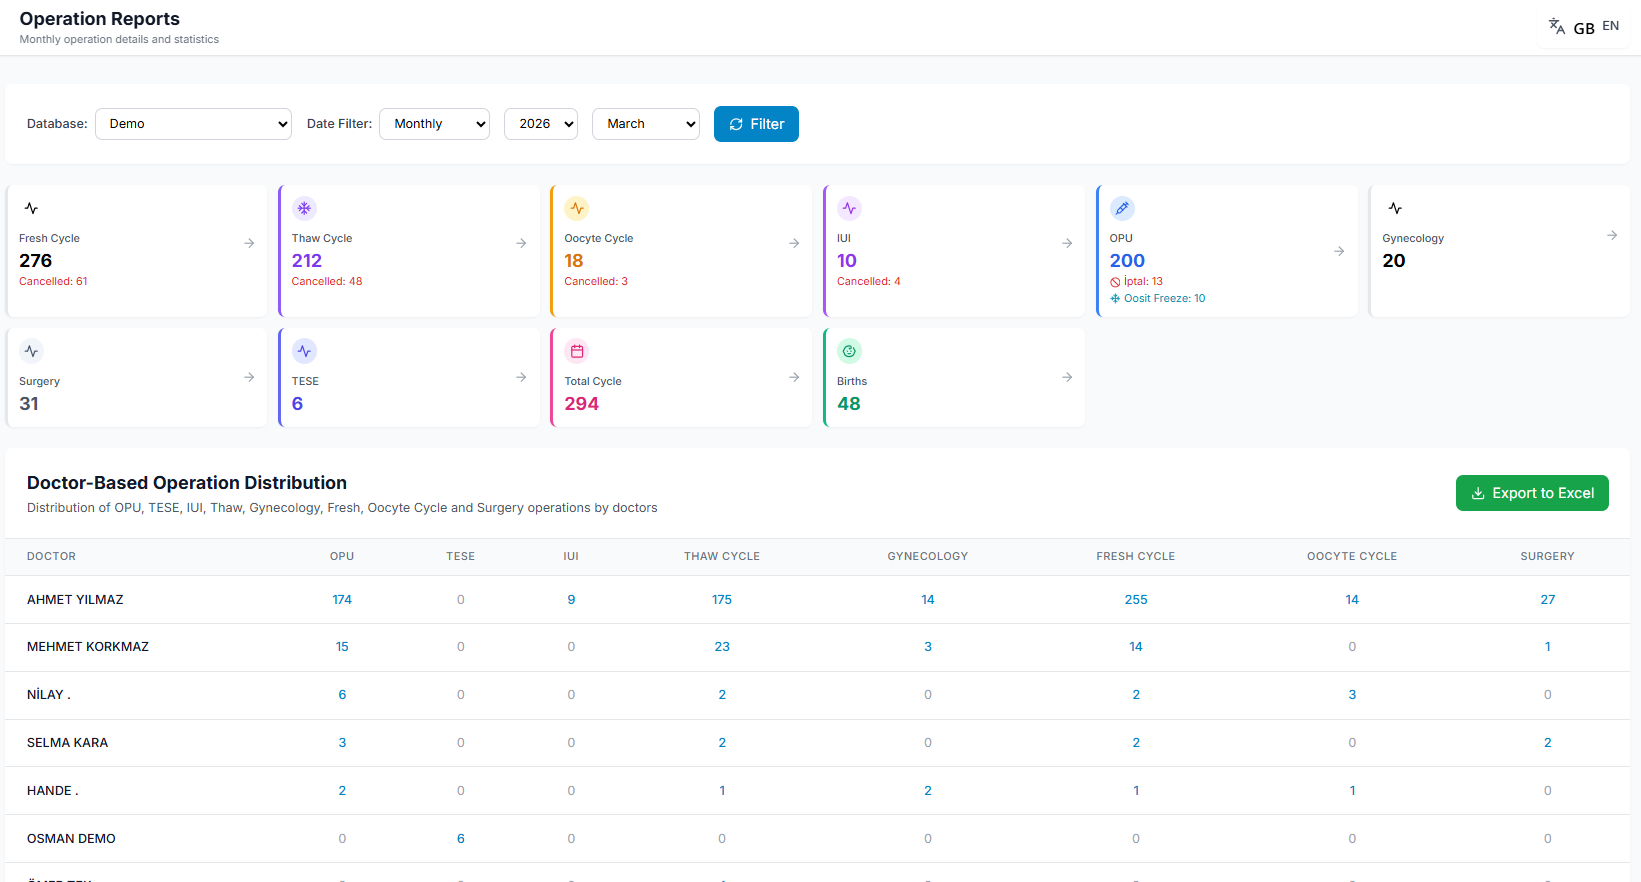Select the NİLAY . doctor row
Image resolution: width=1641 pixels, height=882 pixels.
click(817, 695)
